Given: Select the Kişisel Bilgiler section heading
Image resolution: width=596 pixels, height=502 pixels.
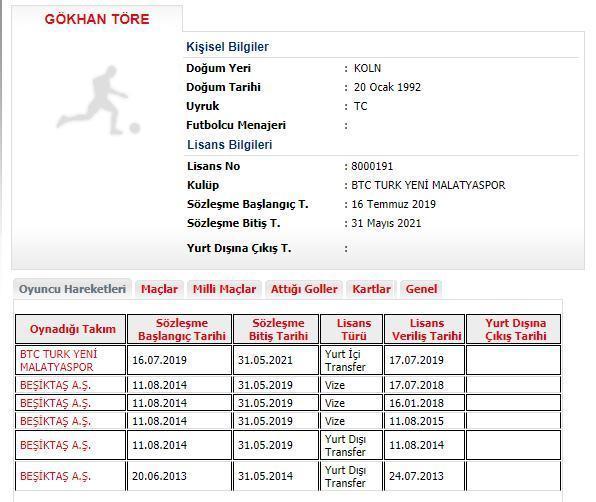Looking at the screenshot, I should [227, 47].
